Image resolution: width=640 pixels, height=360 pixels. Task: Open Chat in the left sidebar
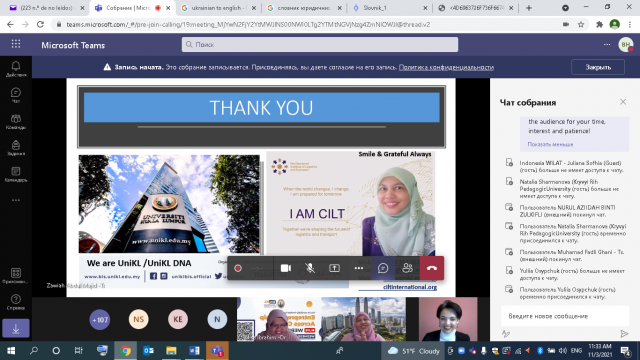pyautogui.click(x=16, y=95)
